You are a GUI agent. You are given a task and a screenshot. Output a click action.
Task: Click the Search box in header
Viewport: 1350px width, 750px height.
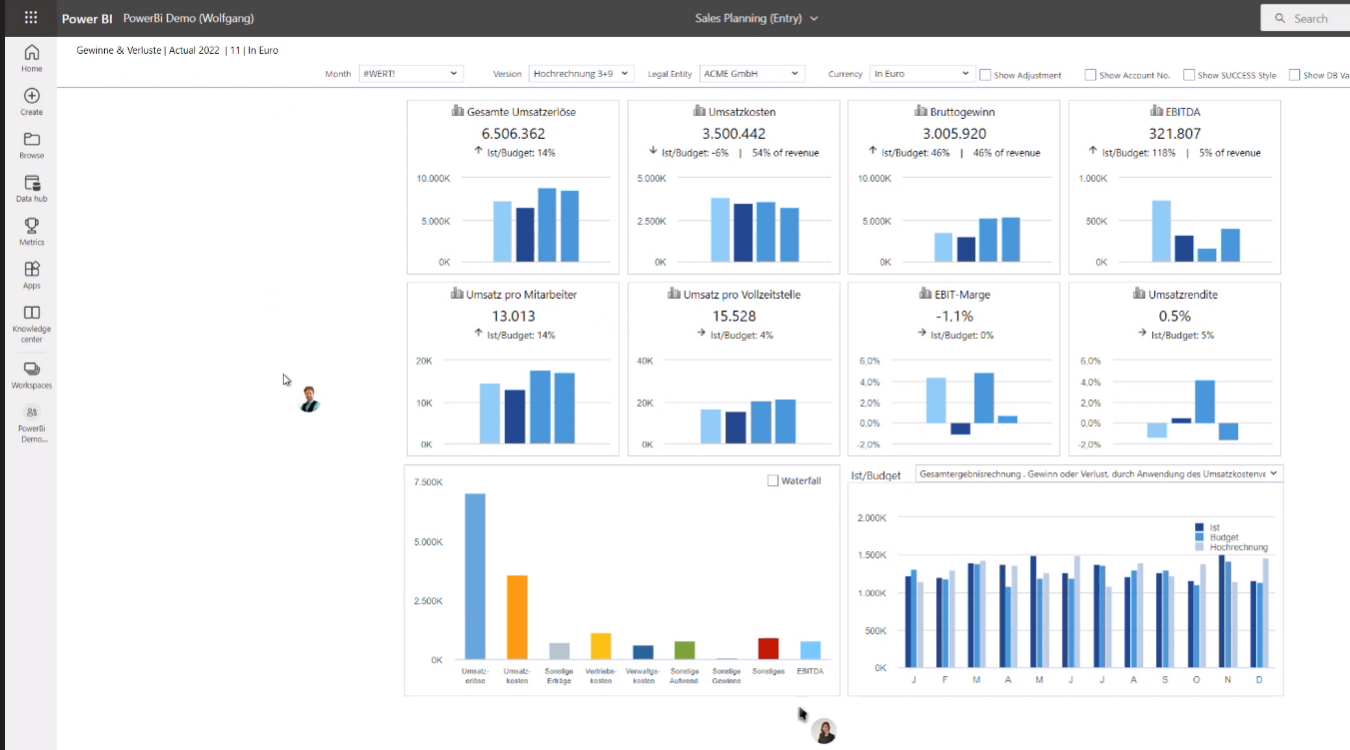pyautogui.click(x=1309, y=18)
